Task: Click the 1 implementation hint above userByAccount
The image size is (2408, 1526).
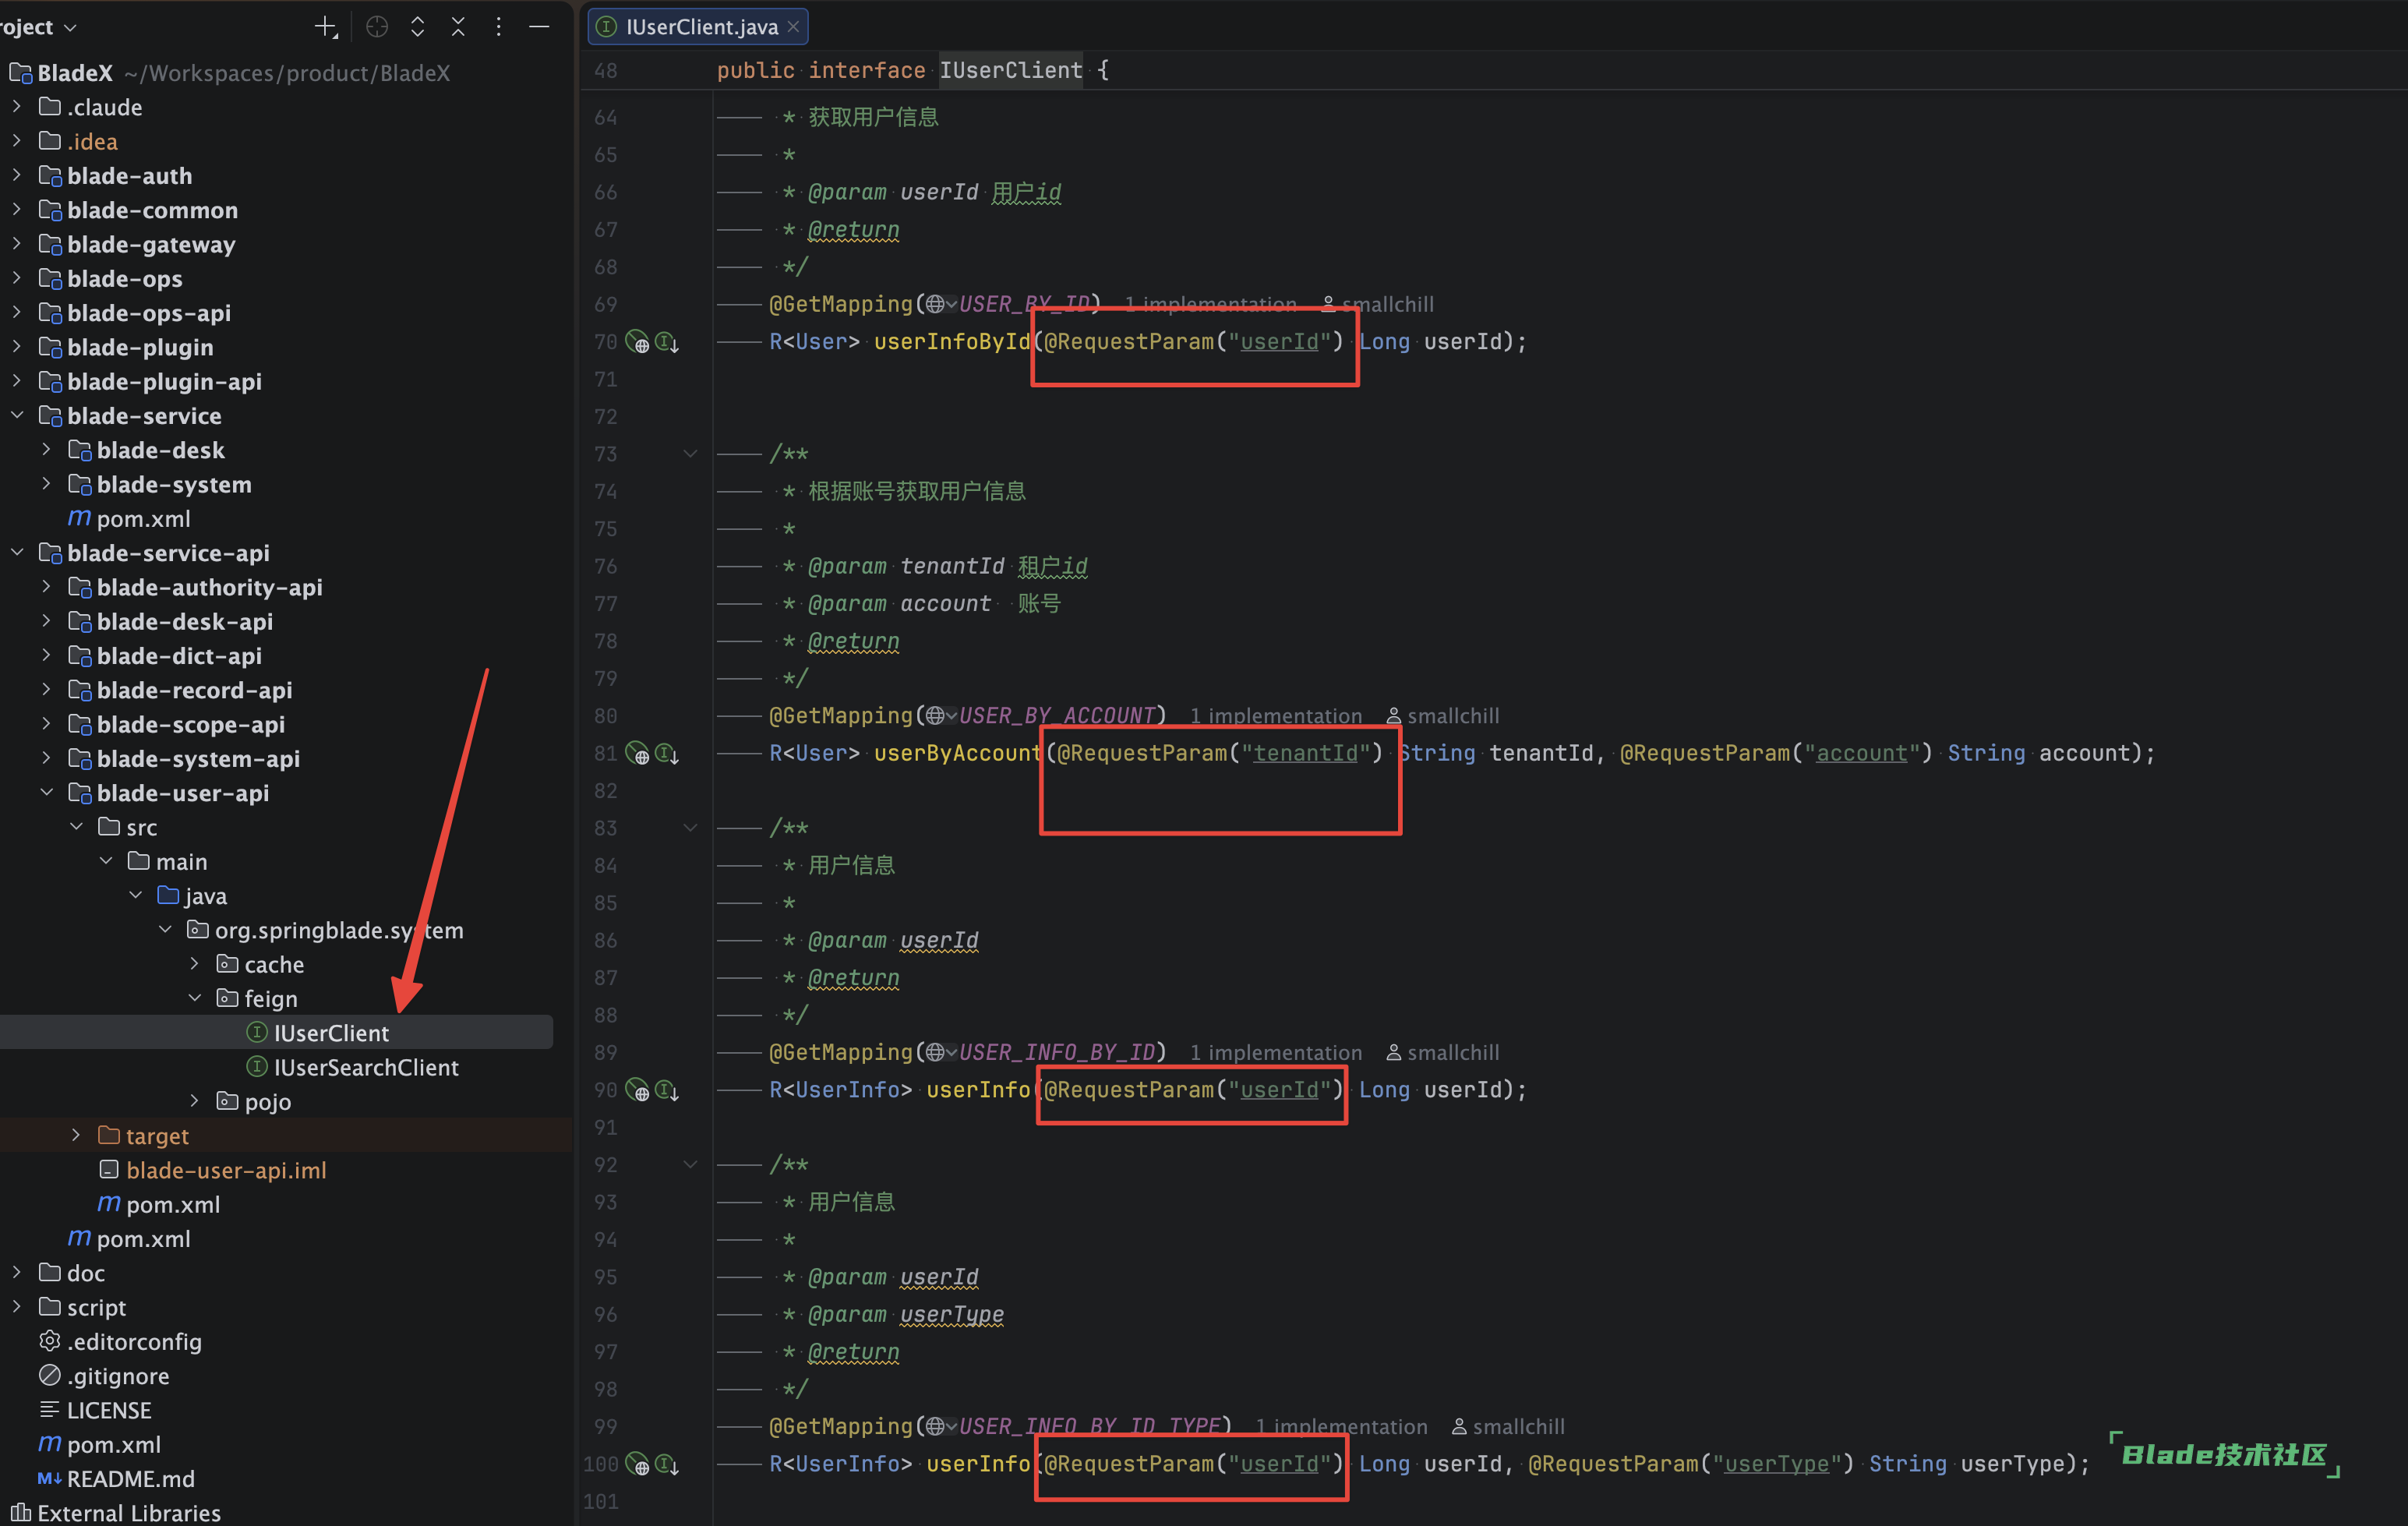Action: [1275, 716]
